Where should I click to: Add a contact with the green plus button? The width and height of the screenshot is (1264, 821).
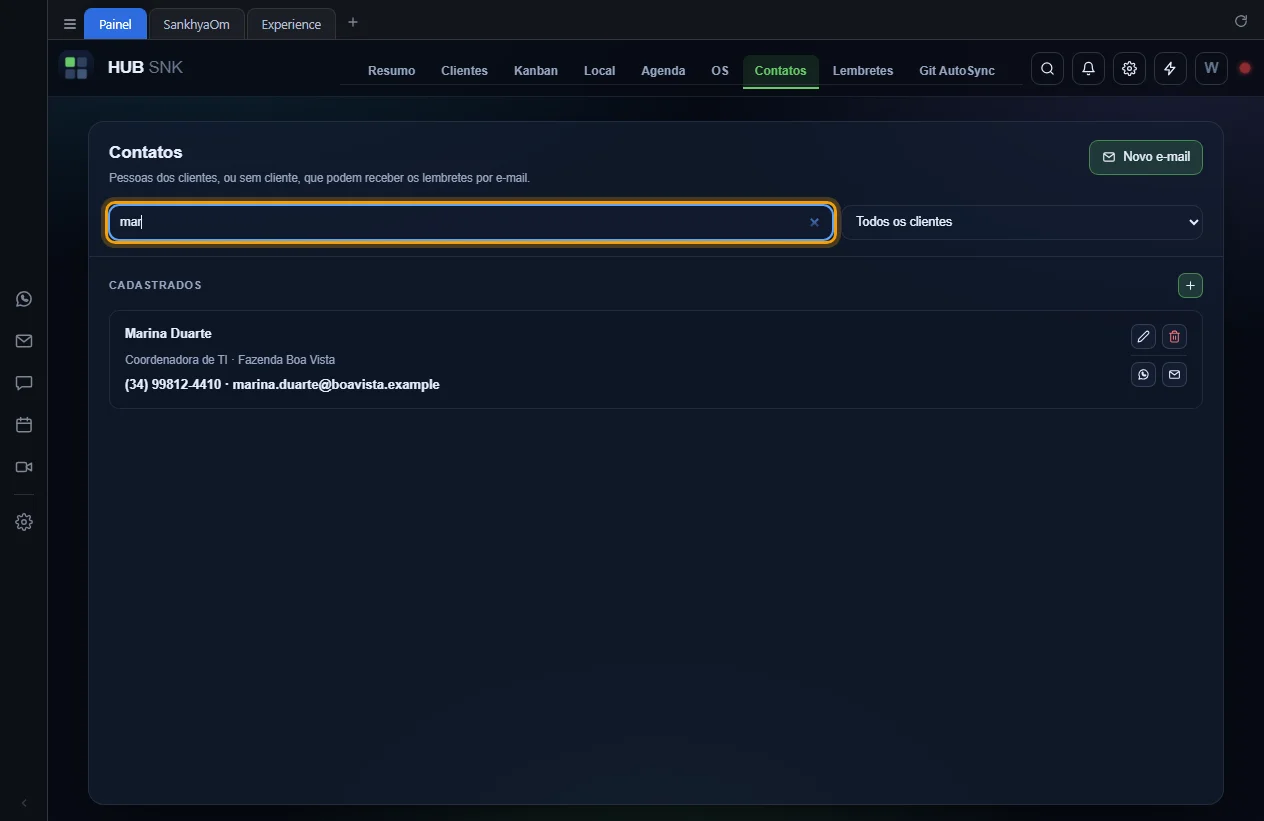[1190, 286]
